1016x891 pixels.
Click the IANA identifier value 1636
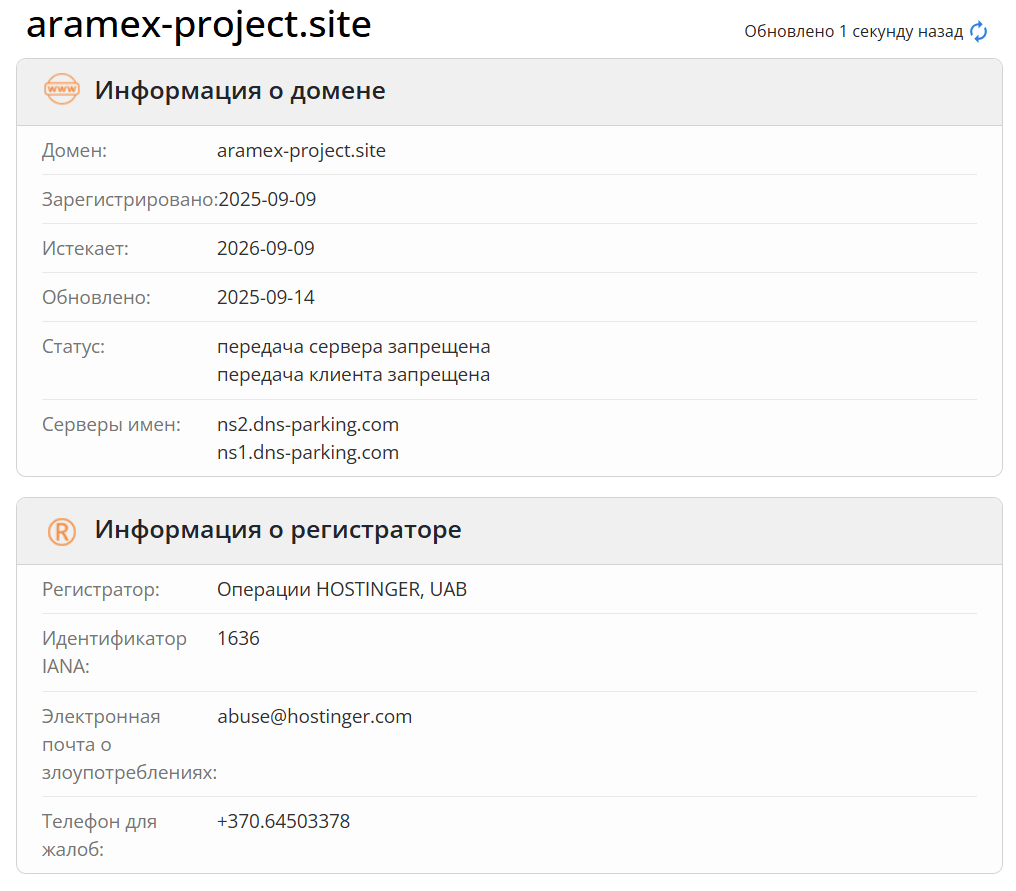238,638
